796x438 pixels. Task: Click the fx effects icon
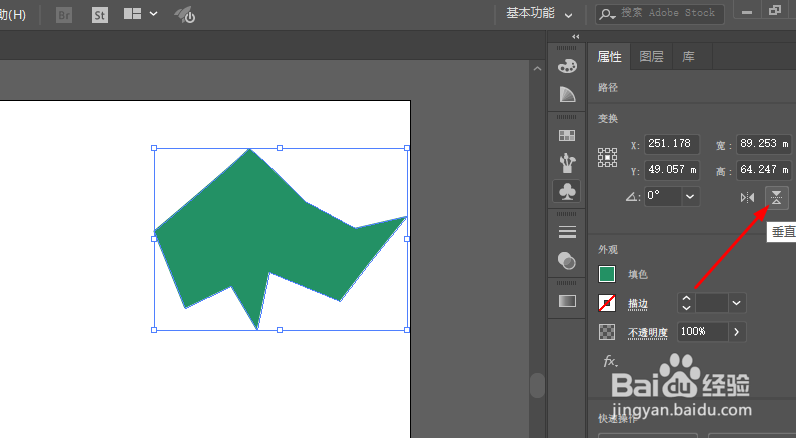[610, 361]
